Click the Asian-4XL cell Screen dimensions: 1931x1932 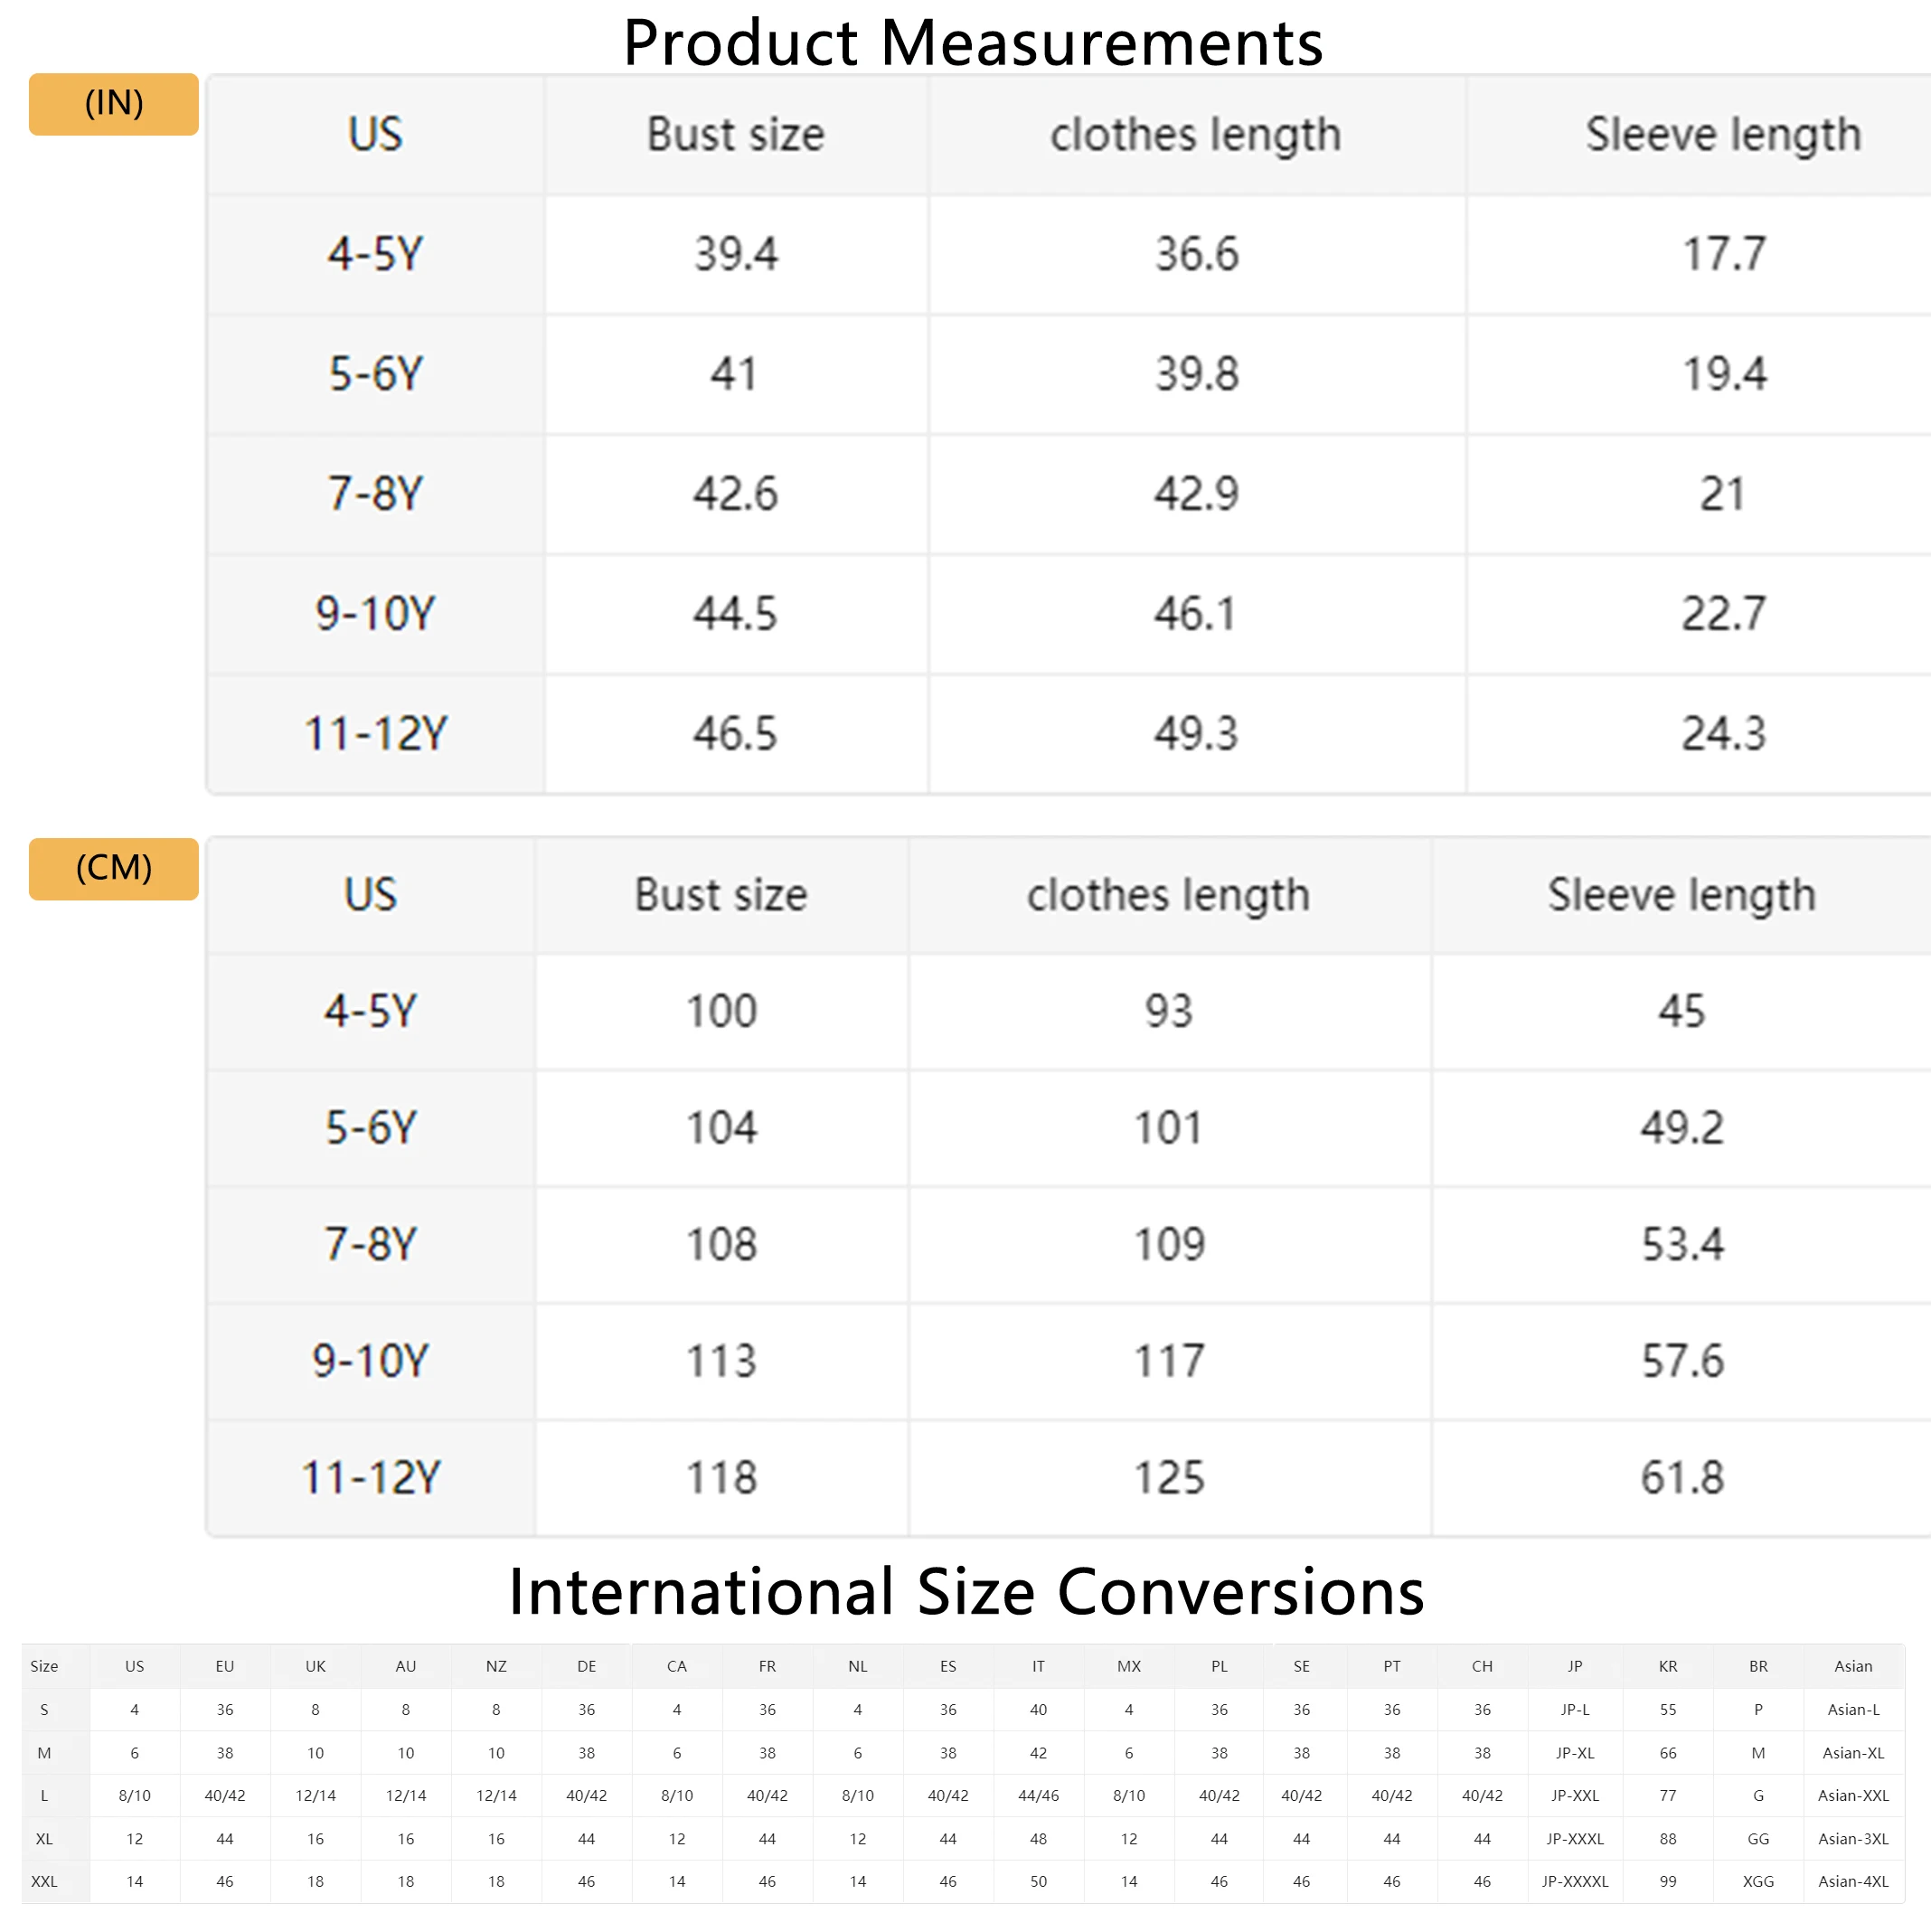point(1853,1881)
